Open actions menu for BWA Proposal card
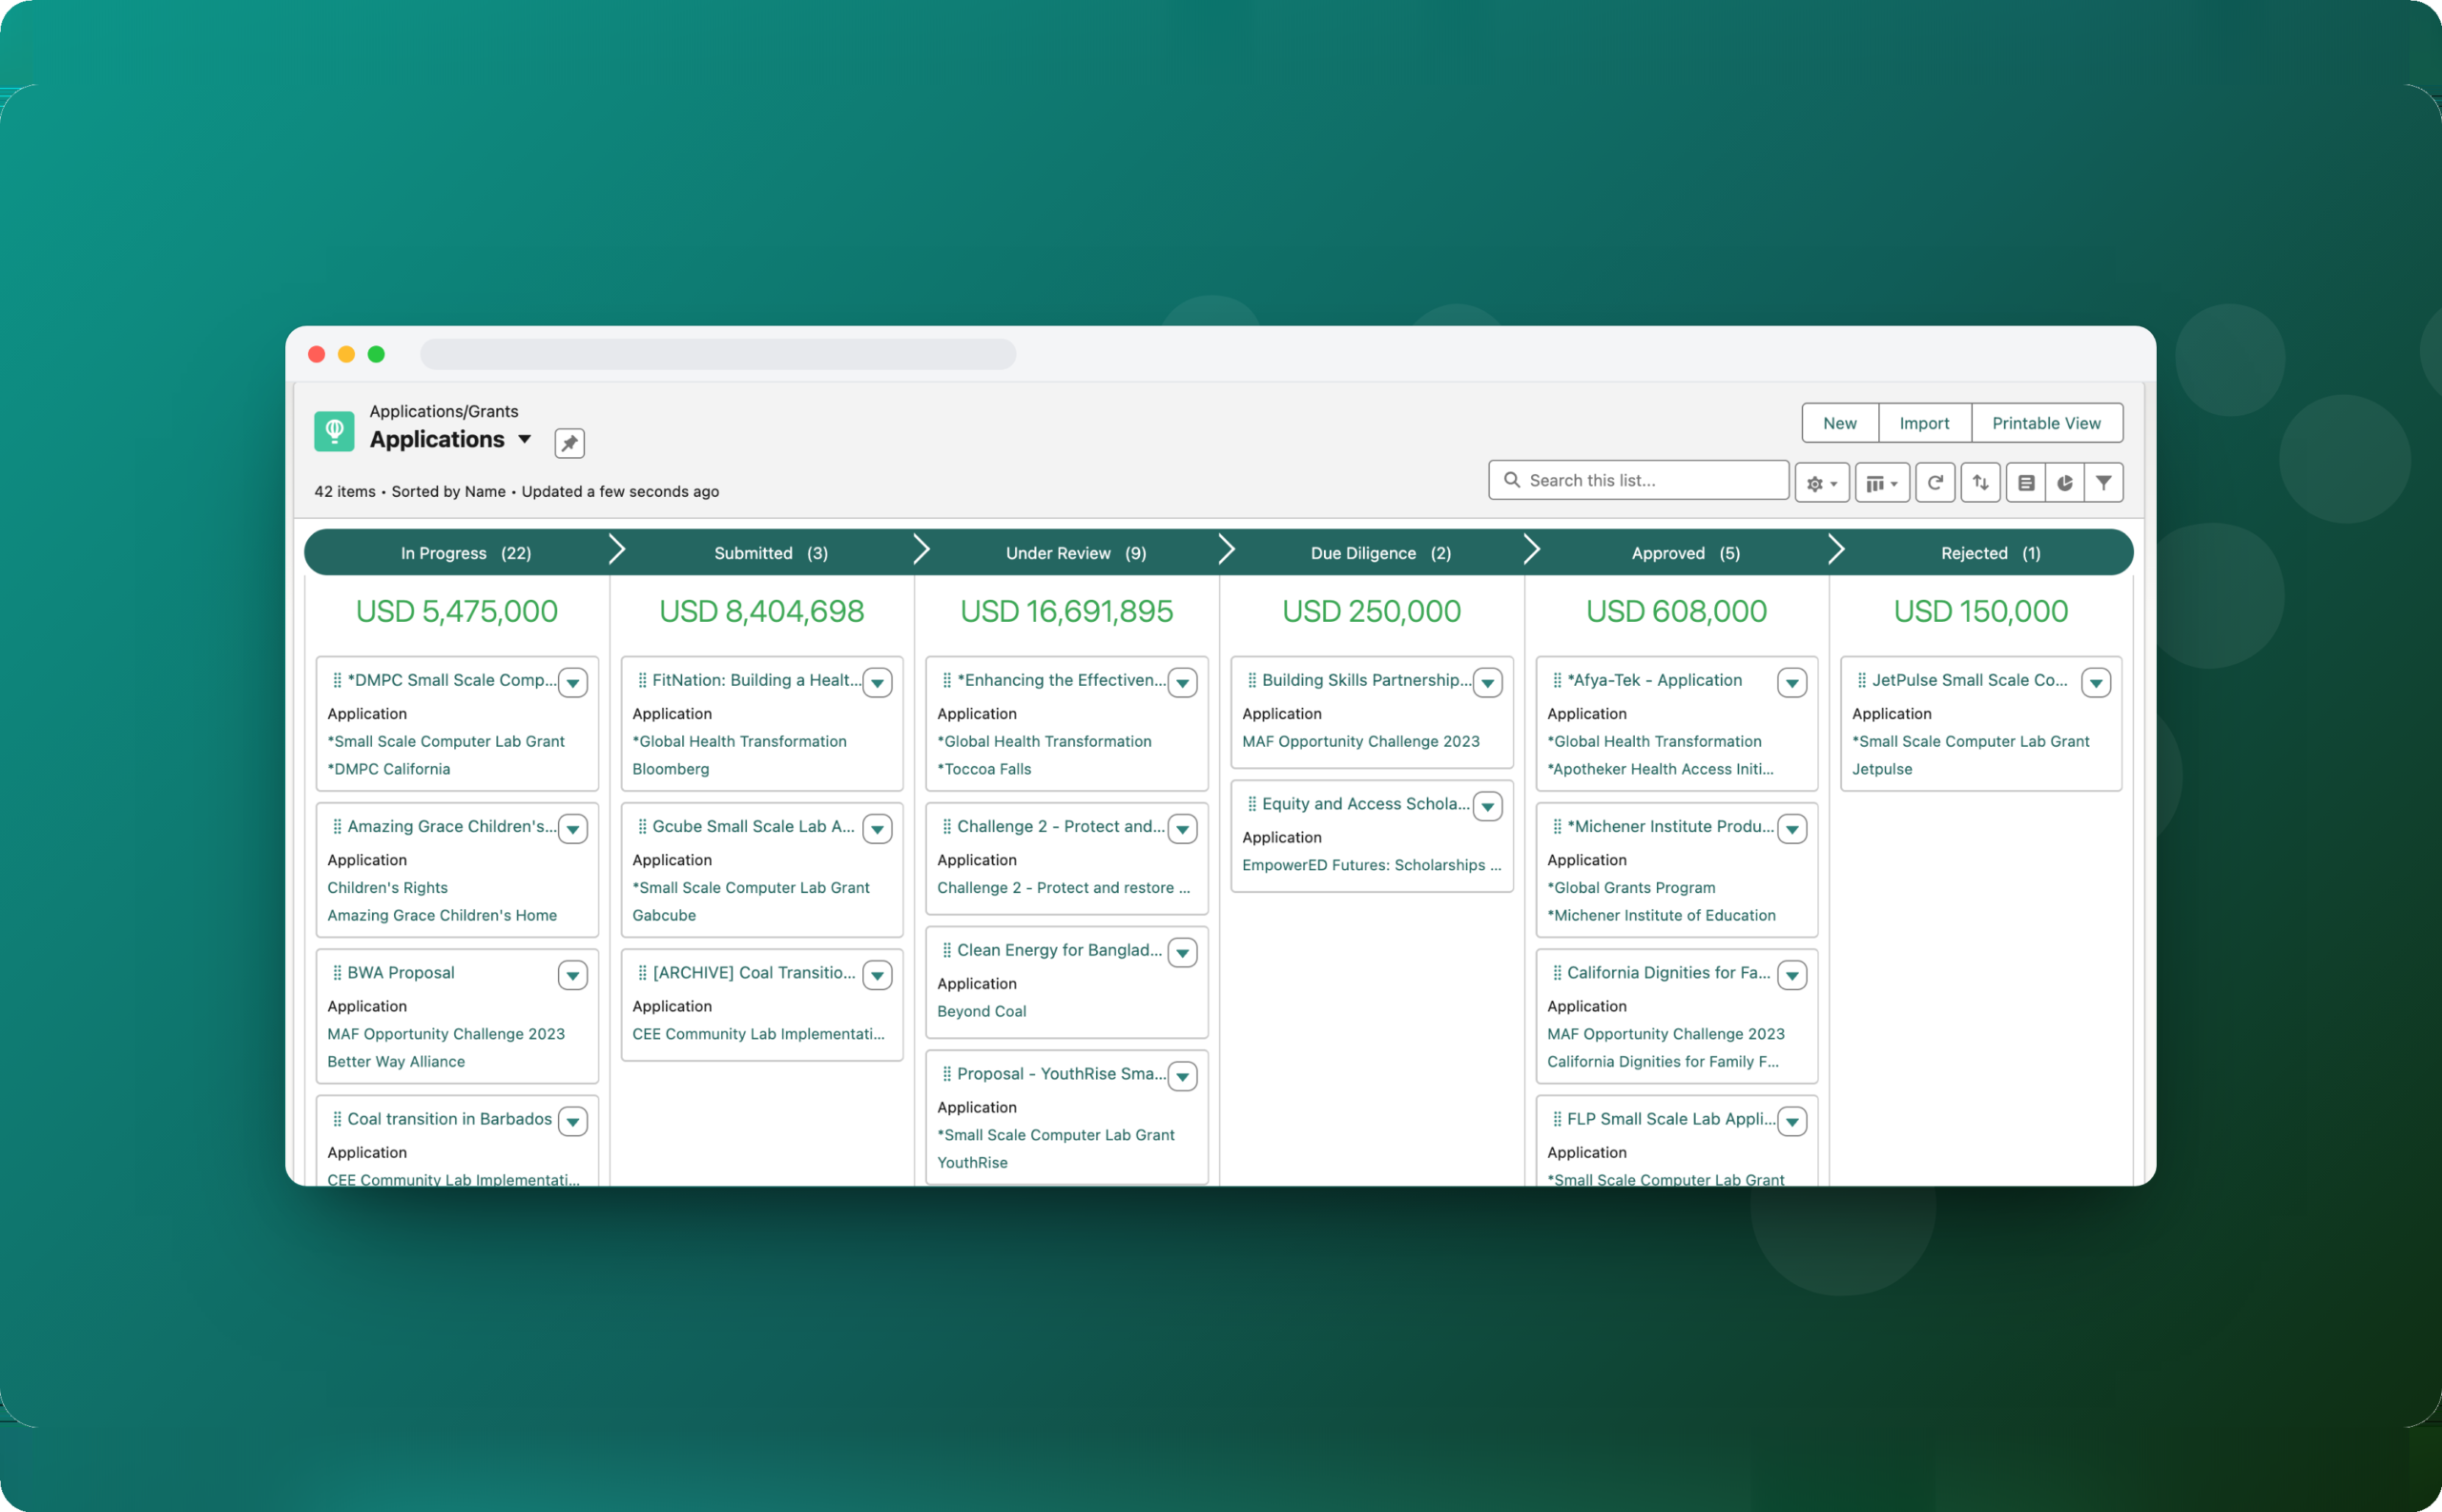Screen dimensions: 2442x1512 572,975
